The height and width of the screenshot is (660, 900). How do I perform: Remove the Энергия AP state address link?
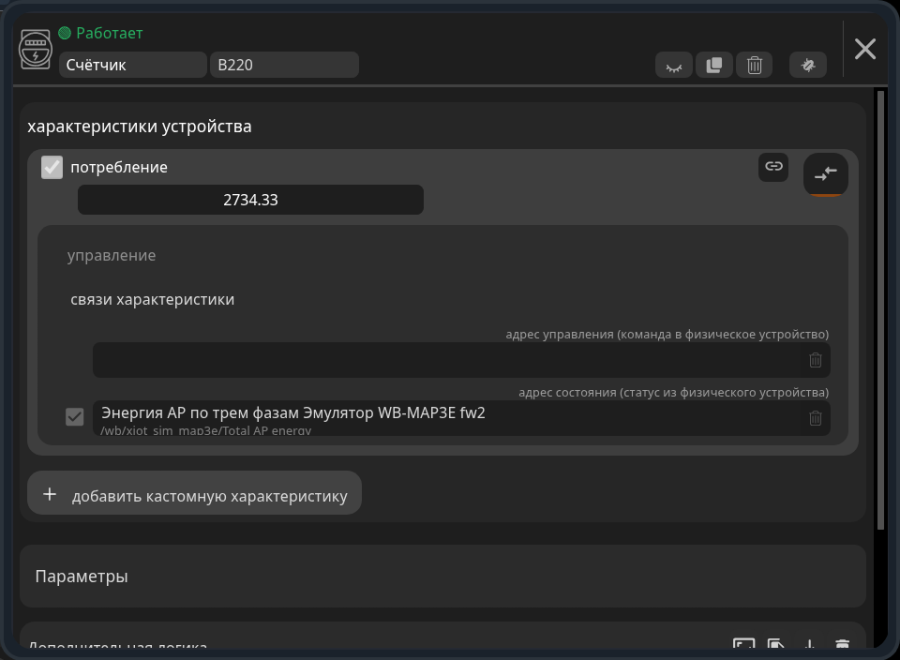coord(815,418)
